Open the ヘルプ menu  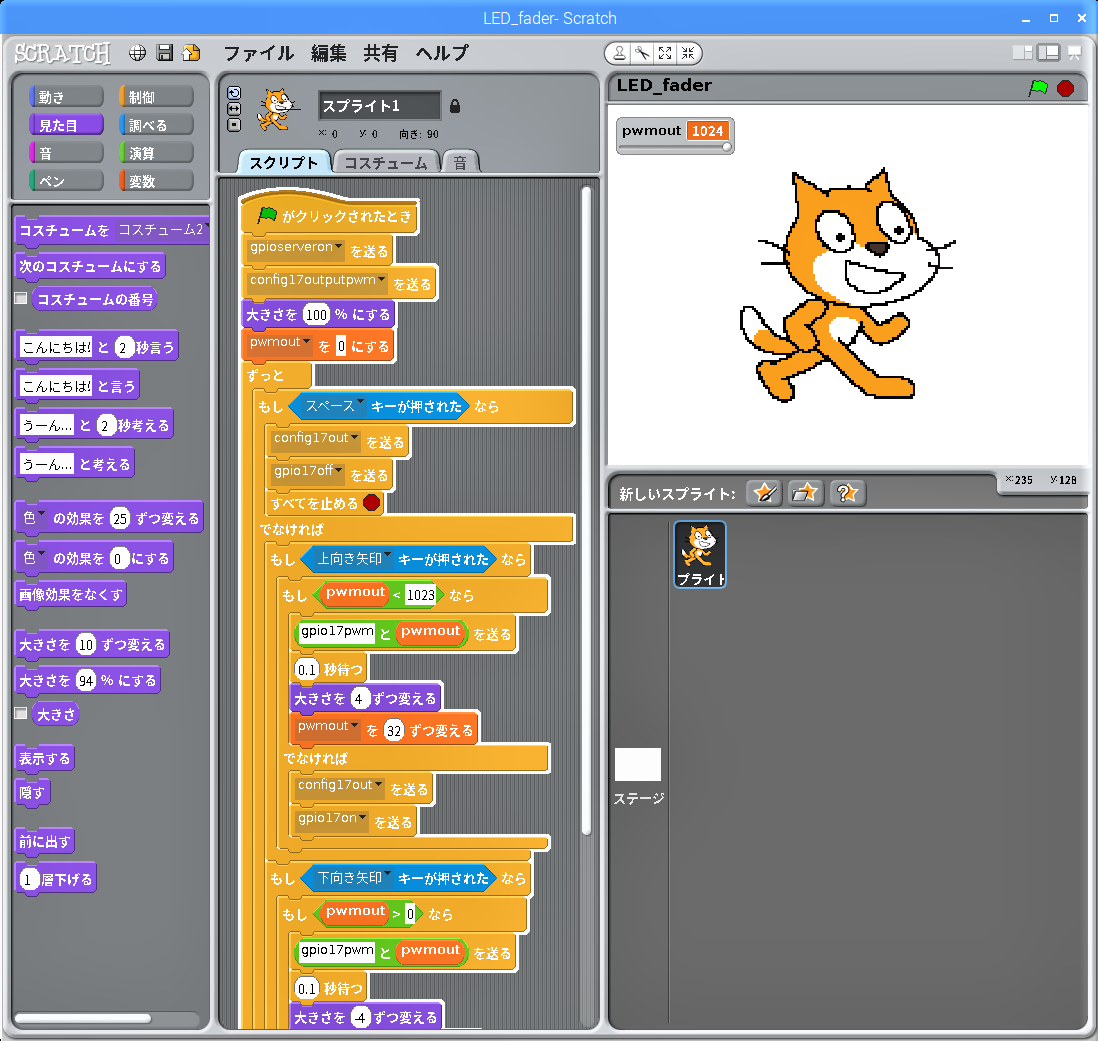[x=442, y=53]
